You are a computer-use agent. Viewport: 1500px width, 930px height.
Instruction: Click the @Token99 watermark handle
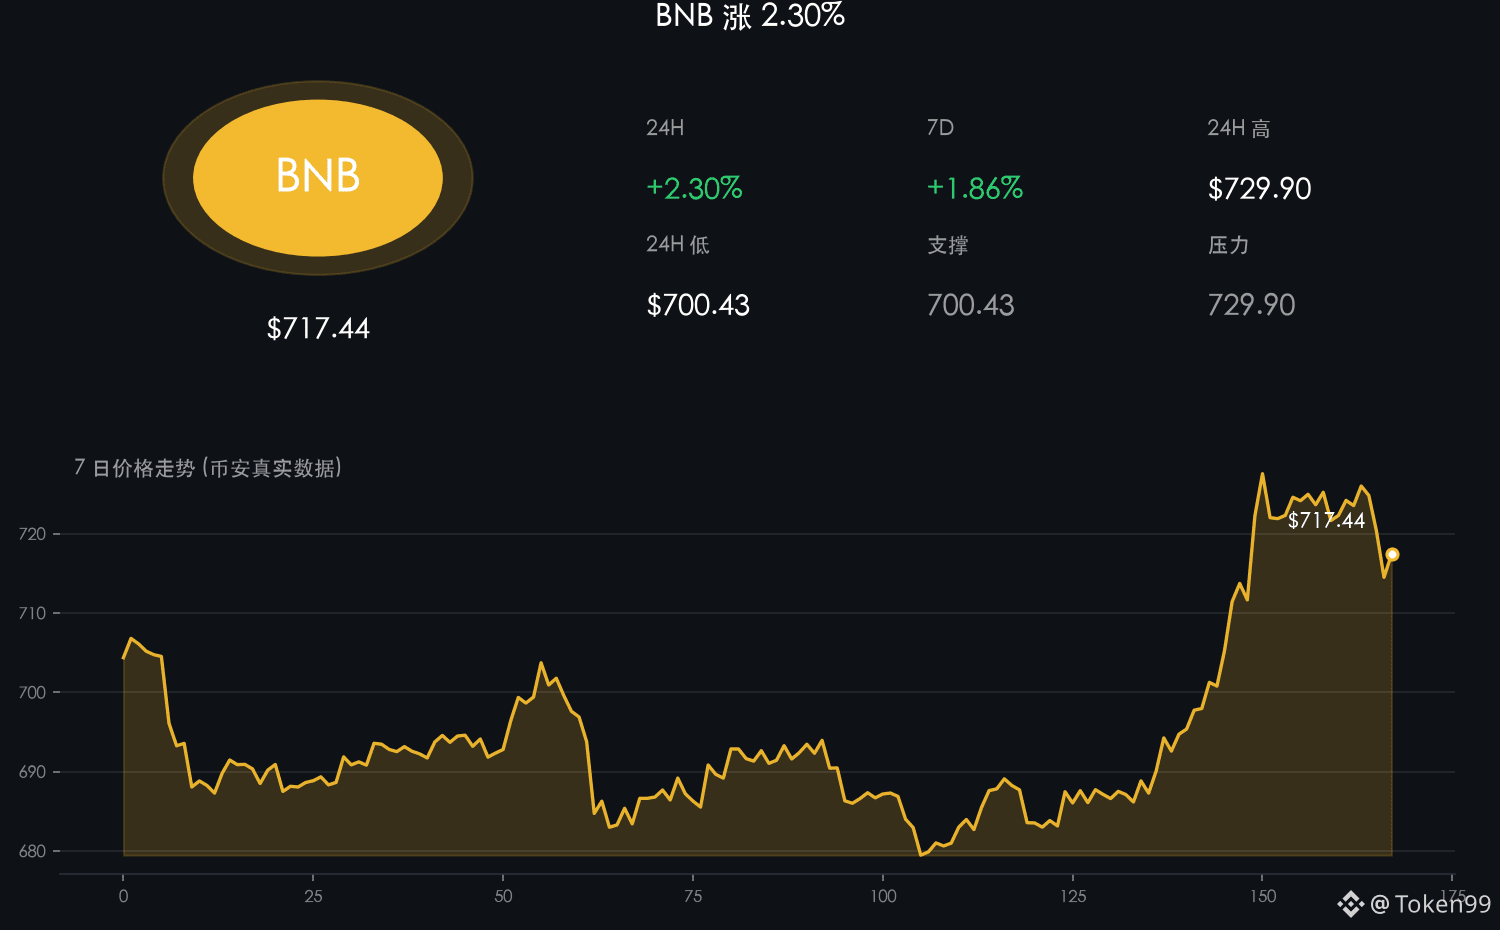(x=1431, y=904)
